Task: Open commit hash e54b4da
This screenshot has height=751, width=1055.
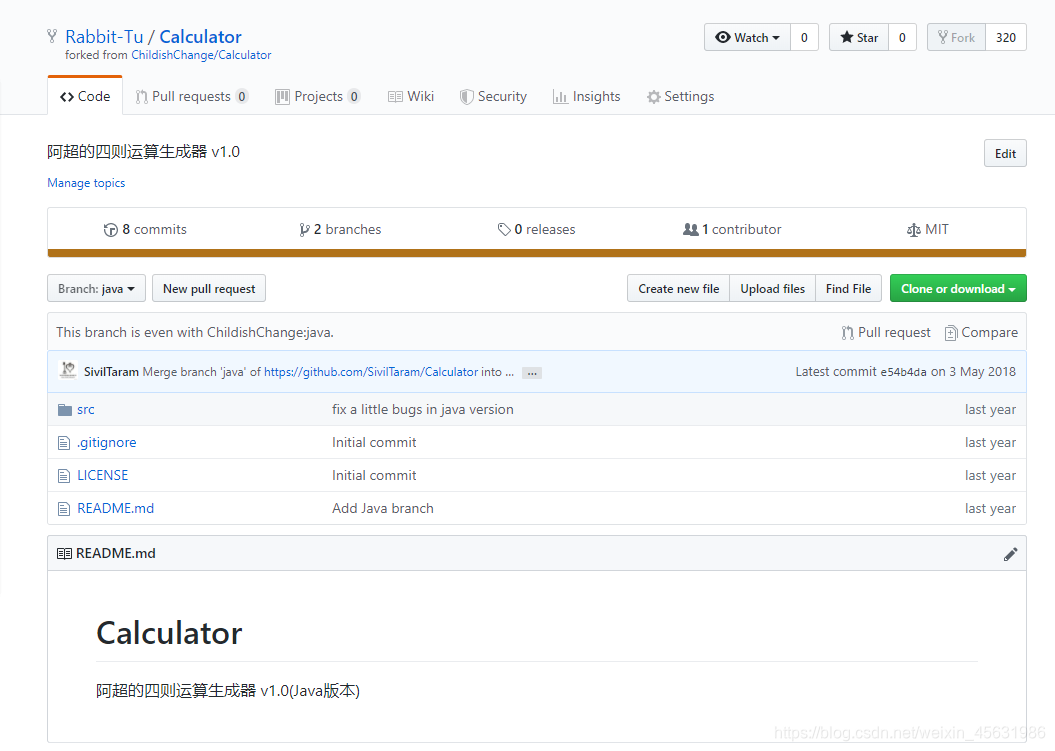Action: pyautogui.click(x=904, y=372)
